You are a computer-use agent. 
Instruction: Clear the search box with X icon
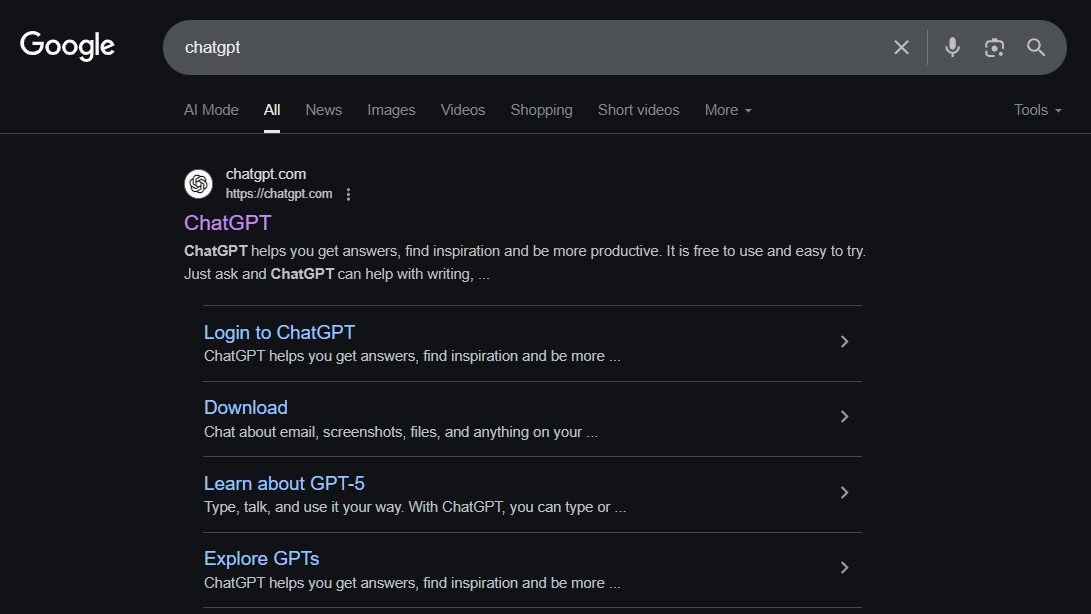click(901, 47)
